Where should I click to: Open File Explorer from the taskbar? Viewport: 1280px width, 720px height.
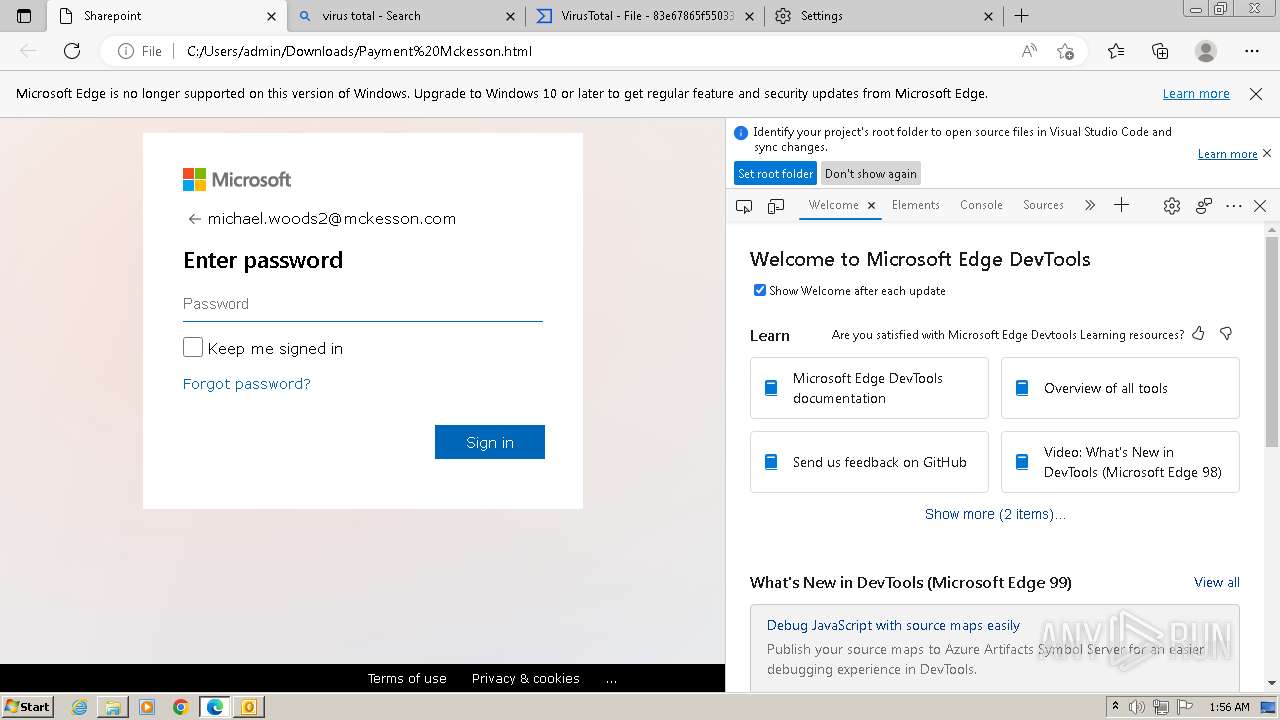point(113,707)
